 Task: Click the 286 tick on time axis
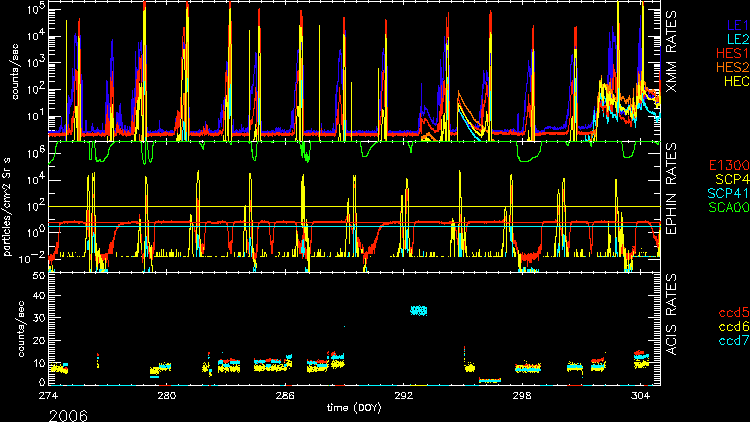tap(285, 396)
